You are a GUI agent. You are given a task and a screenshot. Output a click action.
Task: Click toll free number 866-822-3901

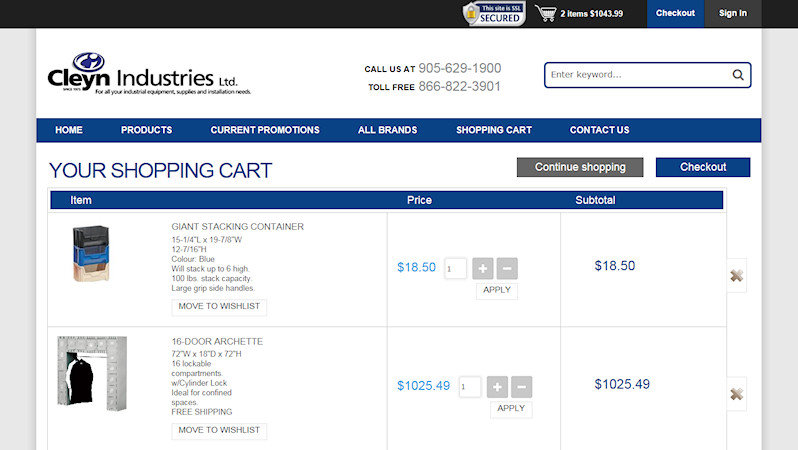[460, 87]
